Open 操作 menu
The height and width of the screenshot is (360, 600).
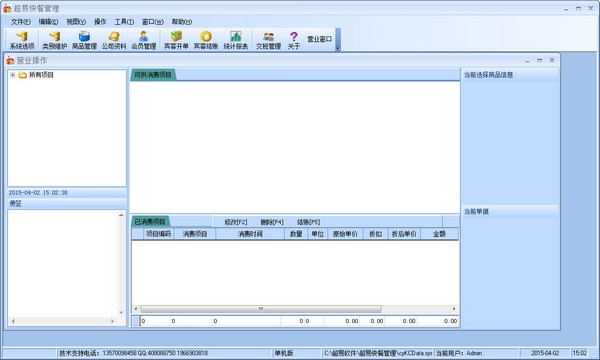100,22
